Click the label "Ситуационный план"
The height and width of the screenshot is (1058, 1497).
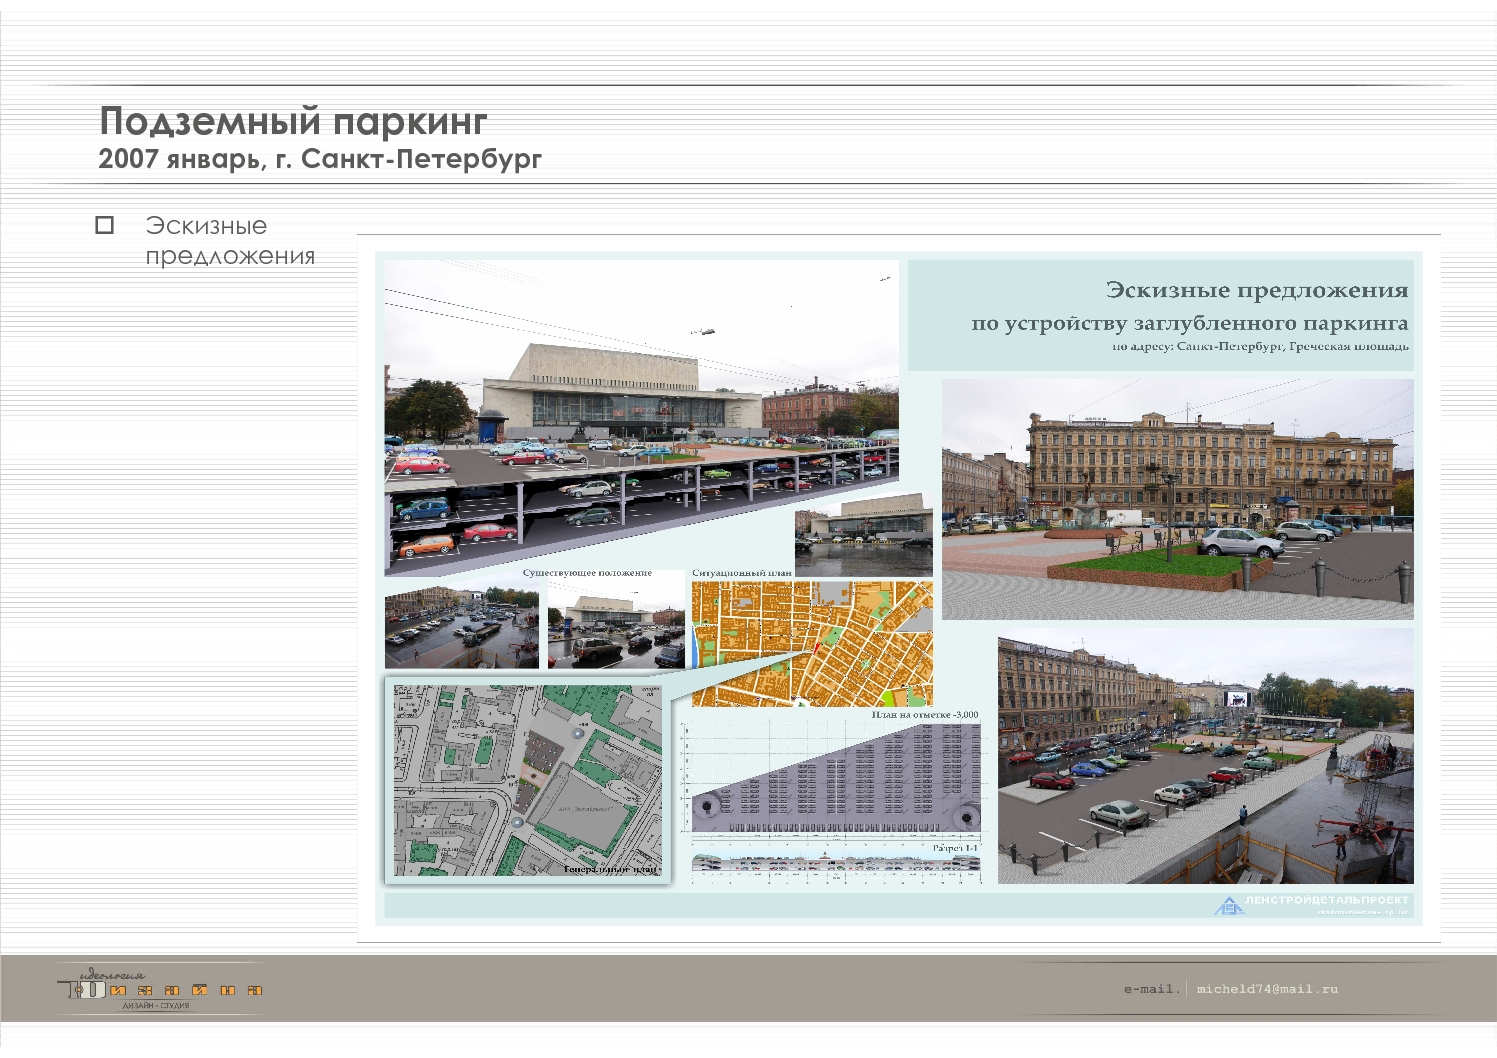pos(742,573)
